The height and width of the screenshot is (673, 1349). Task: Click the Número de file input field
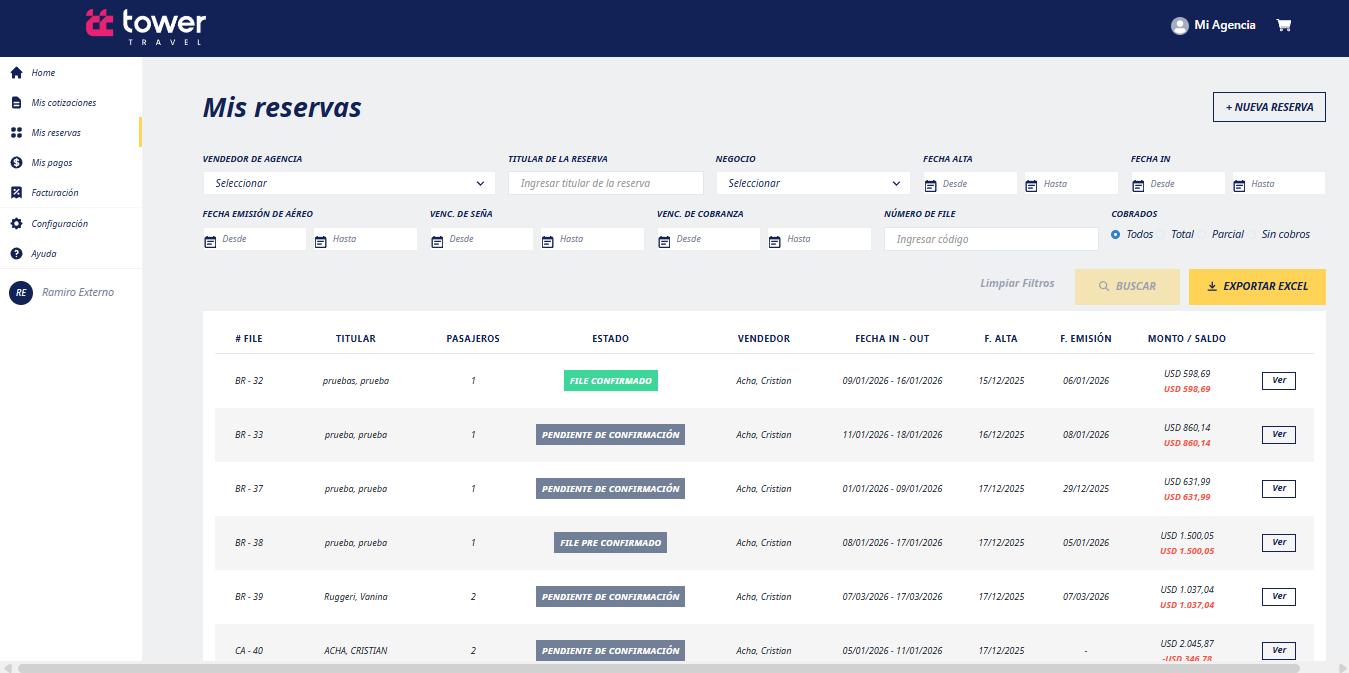[x=990, y=240]
